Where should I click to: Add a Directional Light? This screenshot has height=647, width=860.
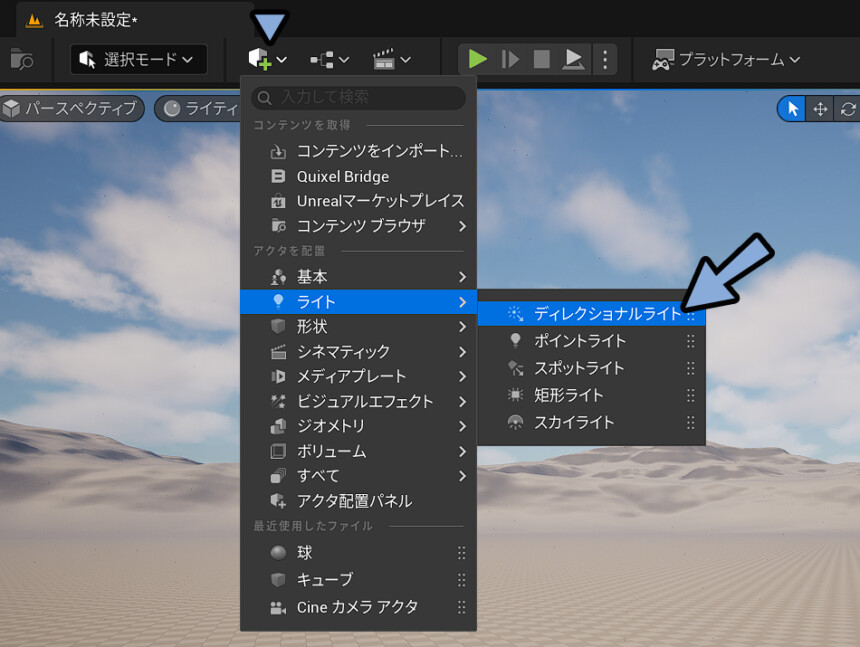tap(591, 314)
